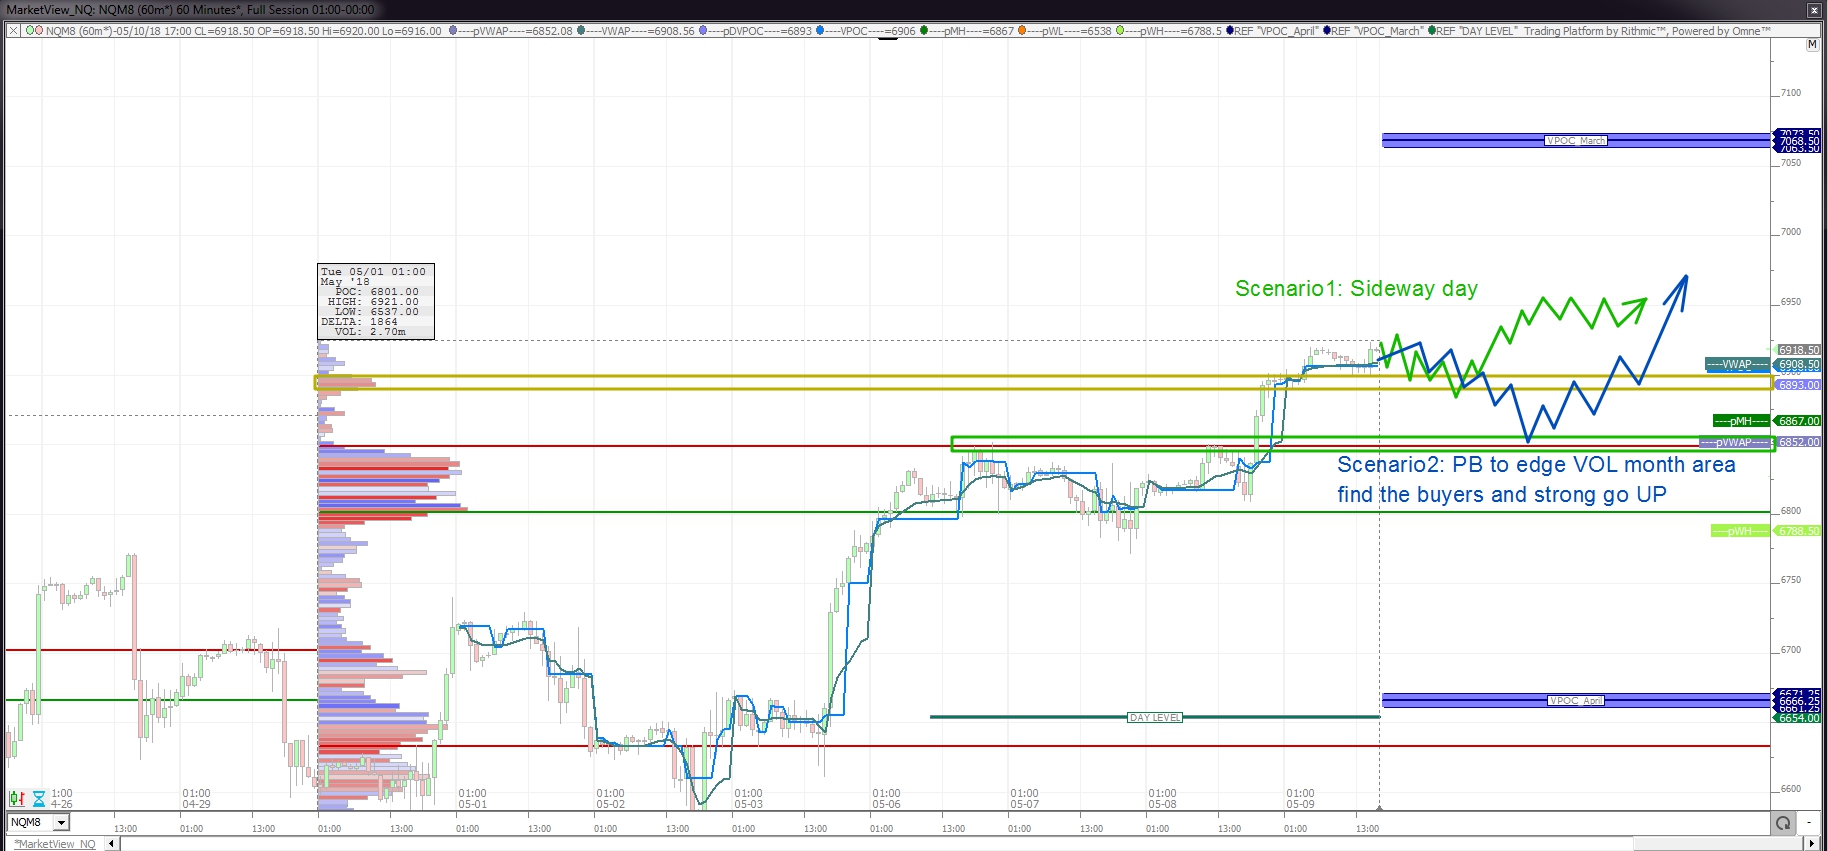Click the M button at top right
The height and width of the screenshot is (851, 1828).
[x=1812, y=45]
